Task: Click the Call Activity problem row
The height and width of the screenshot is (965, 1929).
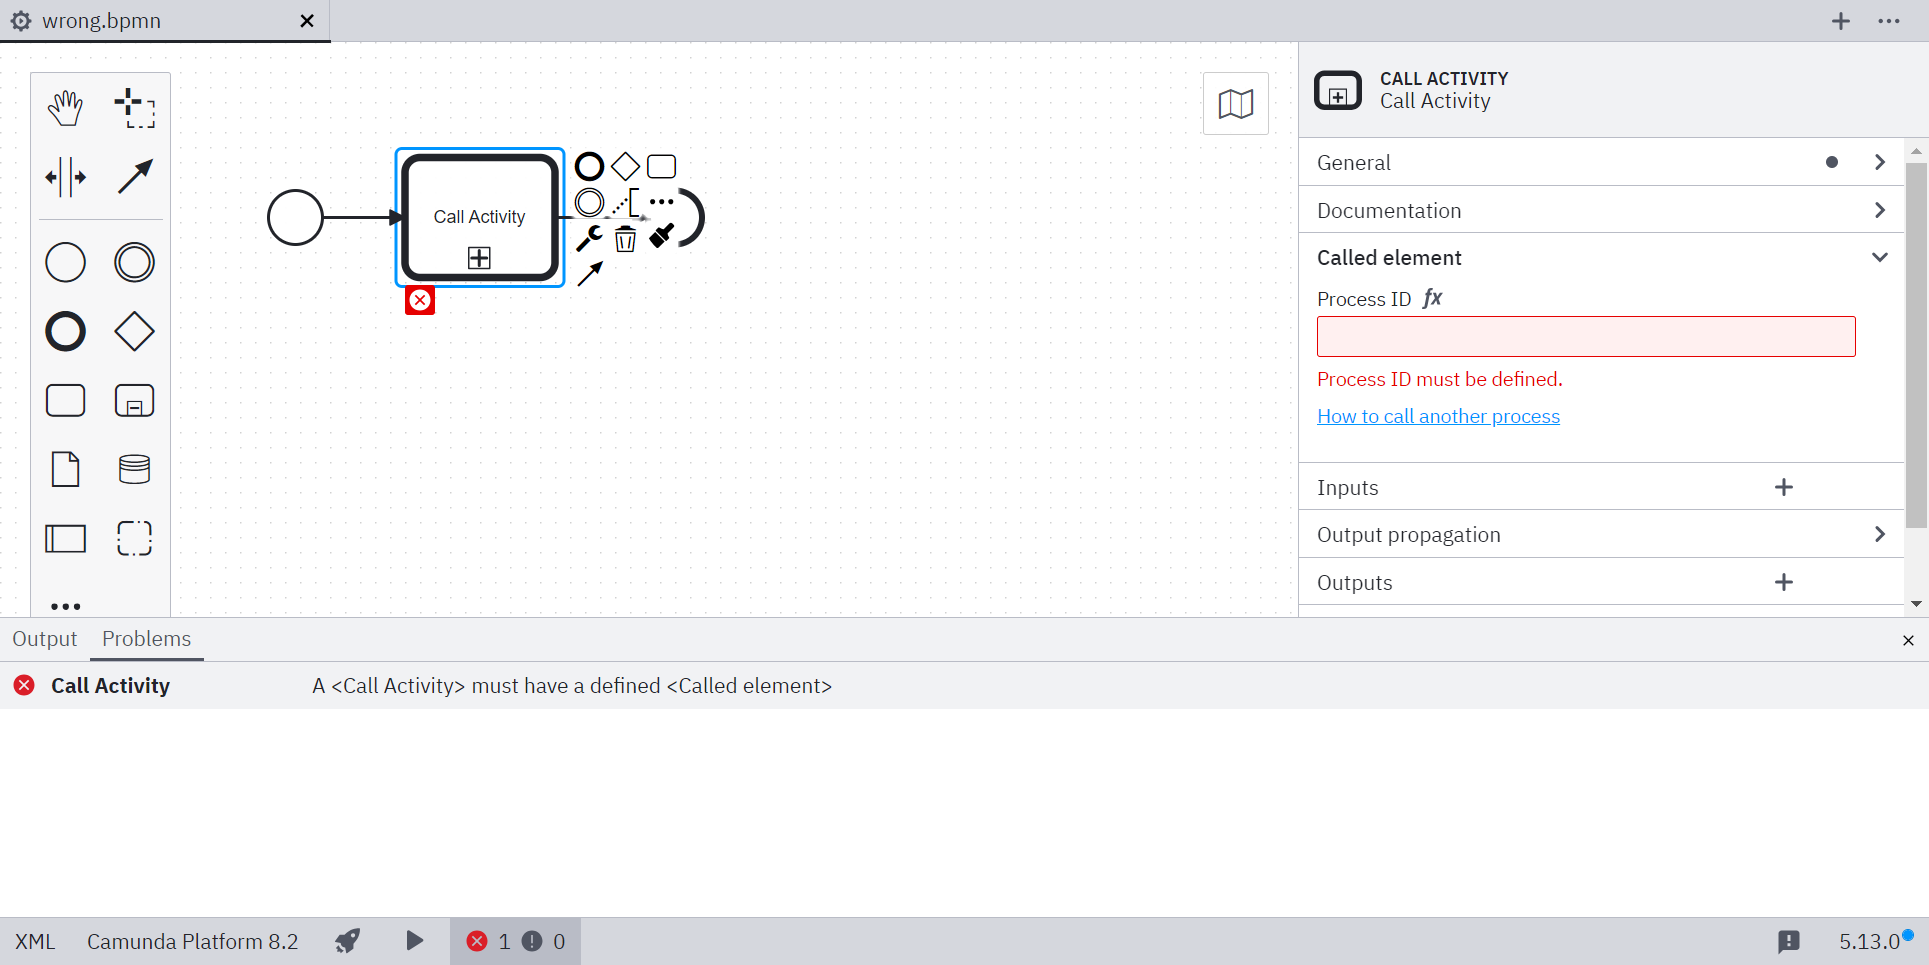Action: (964, 686)
